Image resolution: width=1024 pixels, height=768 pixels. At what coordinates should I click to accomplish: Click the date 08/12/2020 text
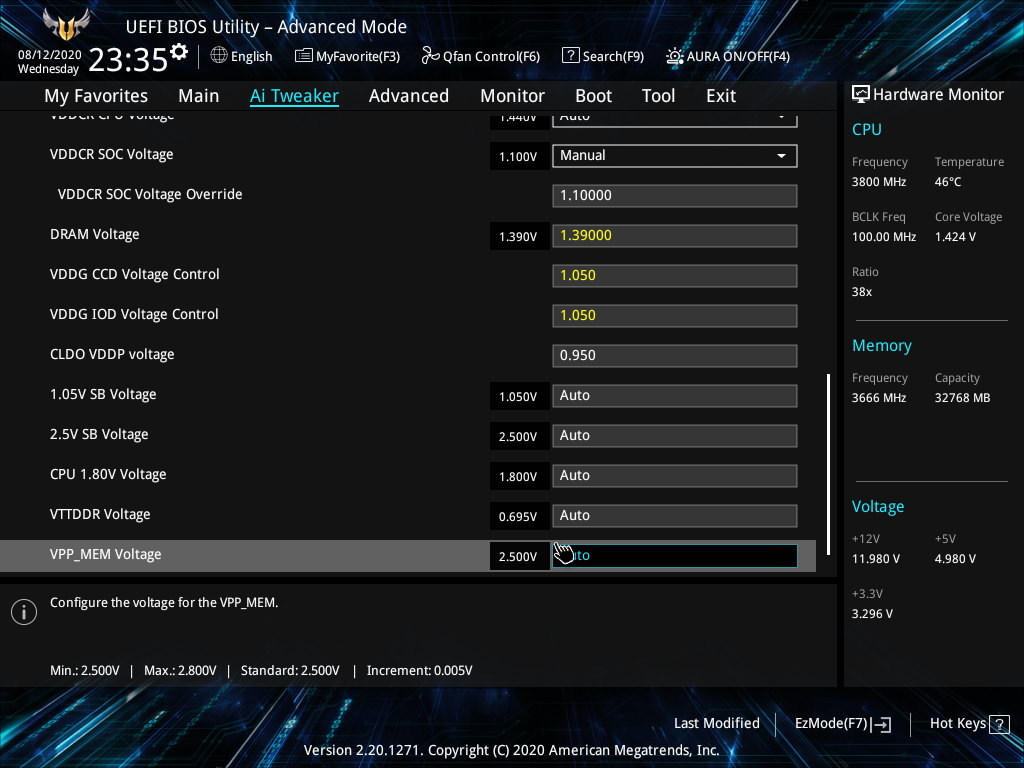pos(50,55)
